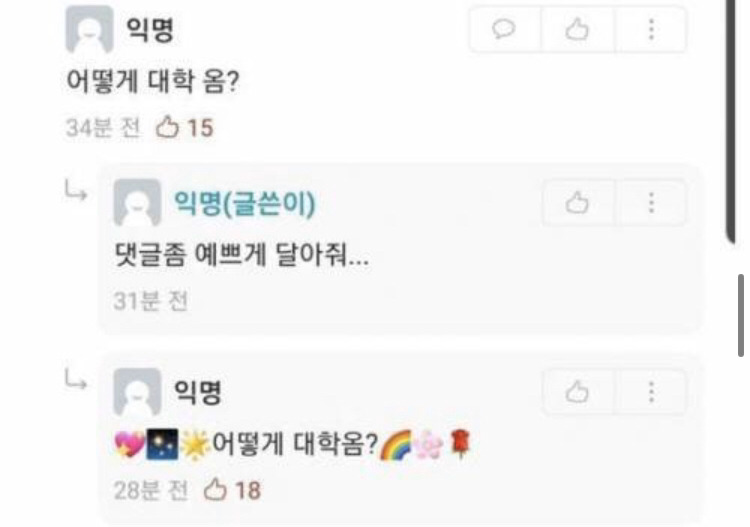Click the 익명(글쓴이) author name
750x527 pixels.
pos(244,203)
